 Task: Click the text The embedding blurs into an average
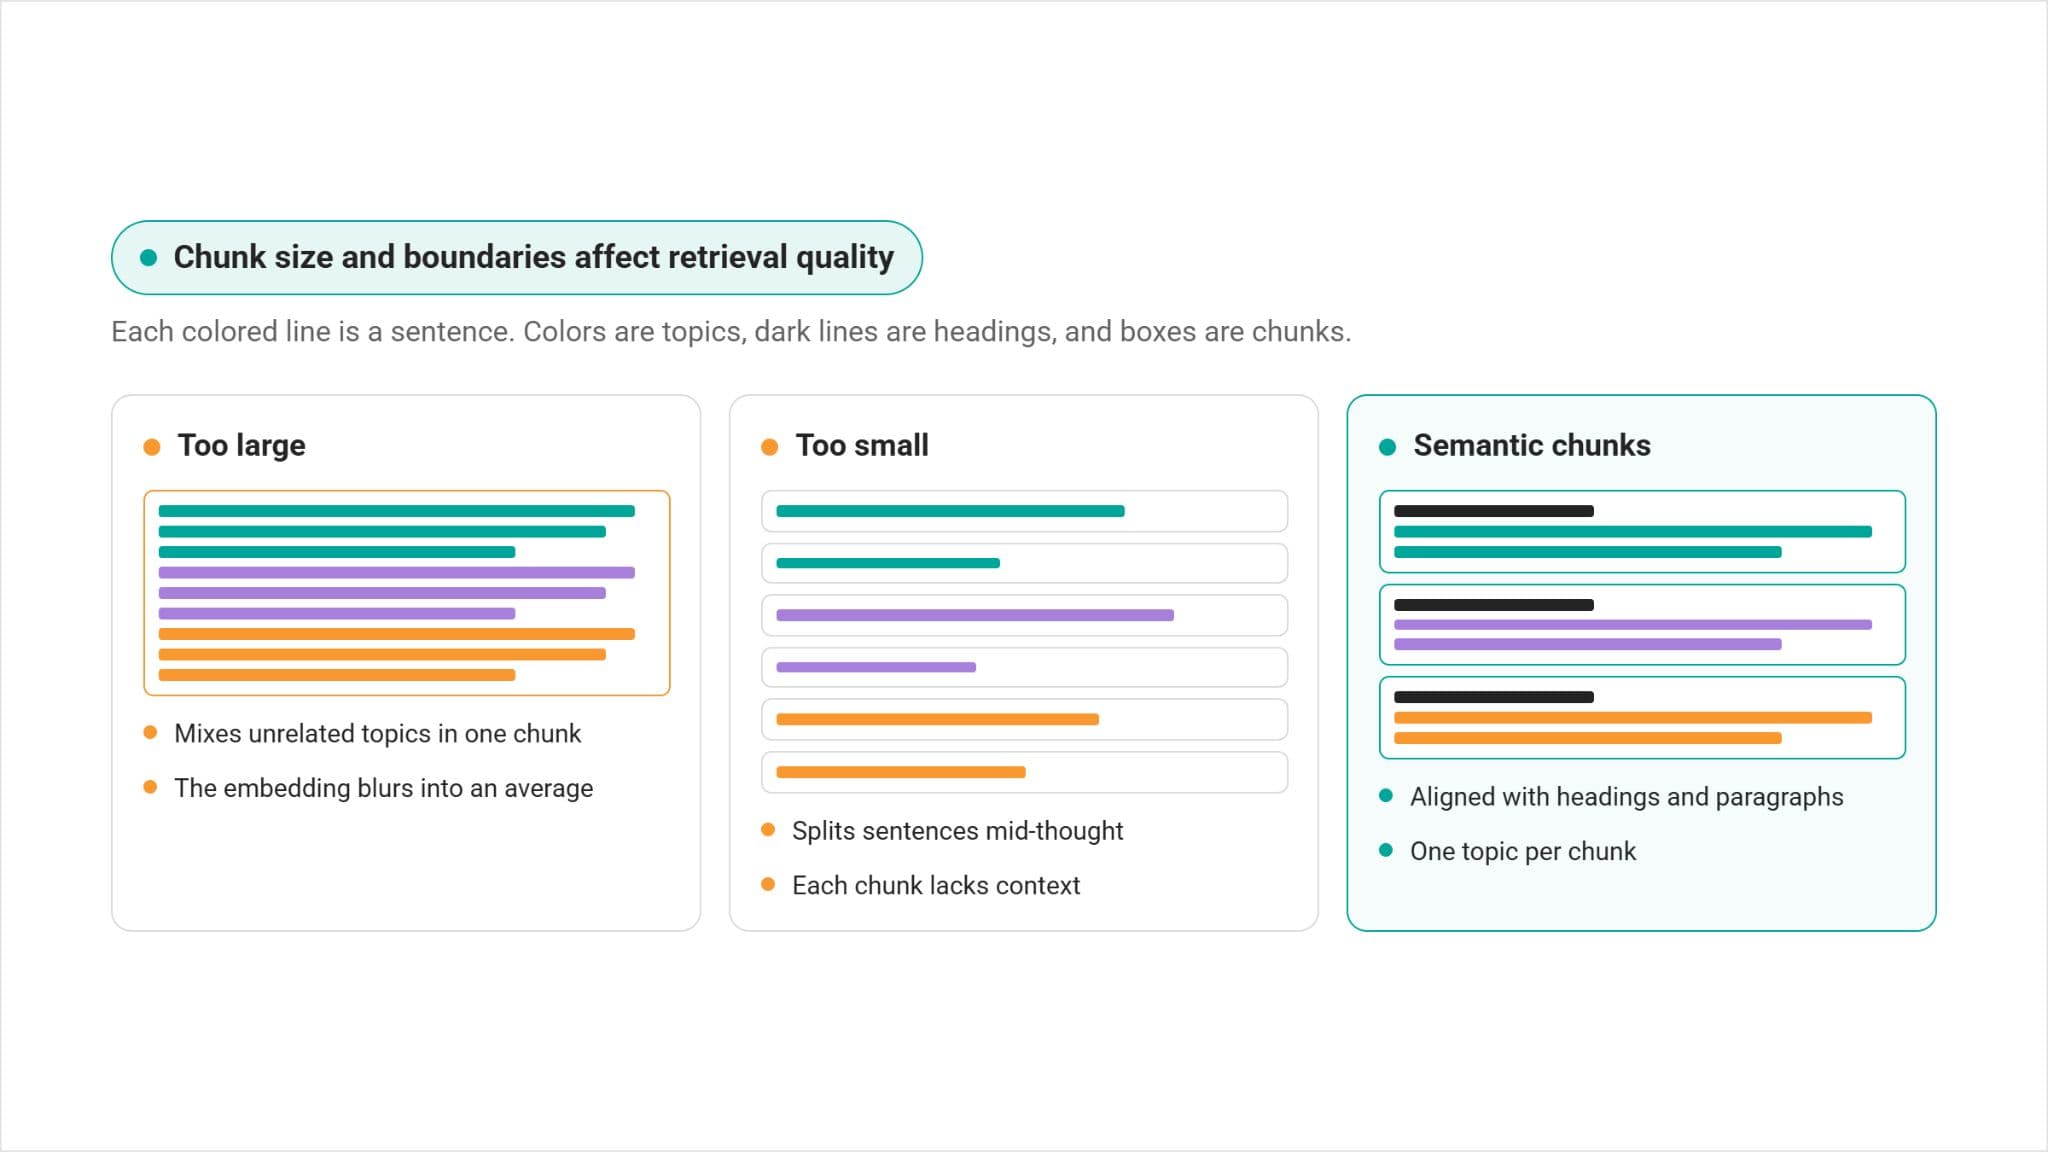point(383,788)
